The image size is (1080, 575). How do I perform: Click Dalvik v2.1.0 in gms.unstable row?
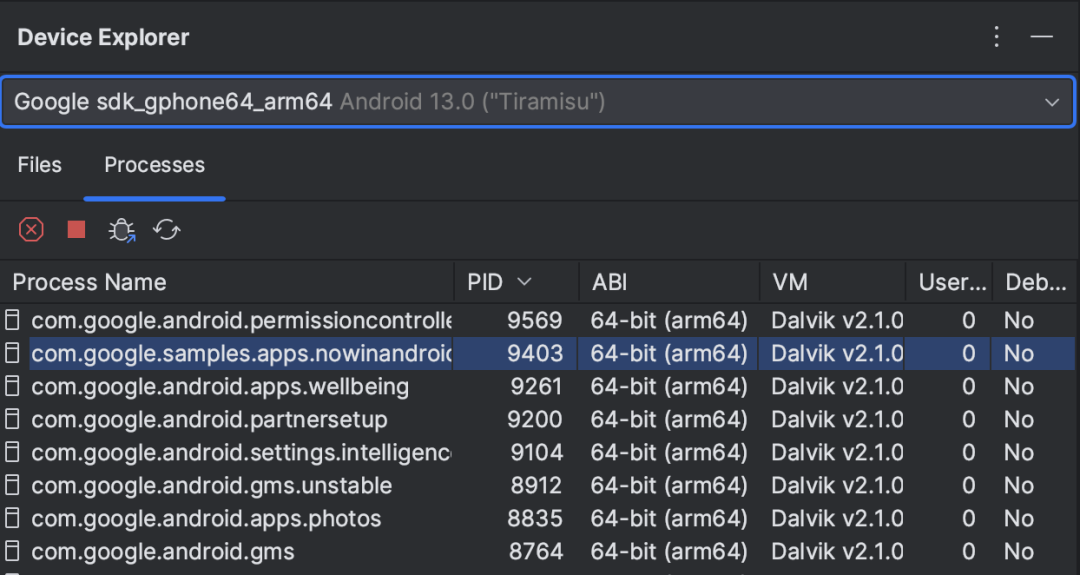point(837,485)
